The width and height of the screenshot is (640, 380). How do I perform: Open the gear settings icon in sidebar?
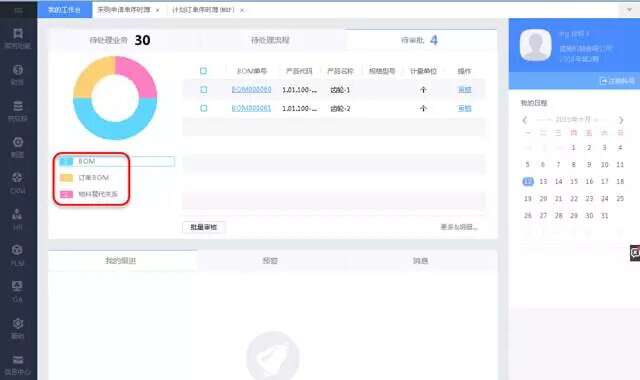18,323
